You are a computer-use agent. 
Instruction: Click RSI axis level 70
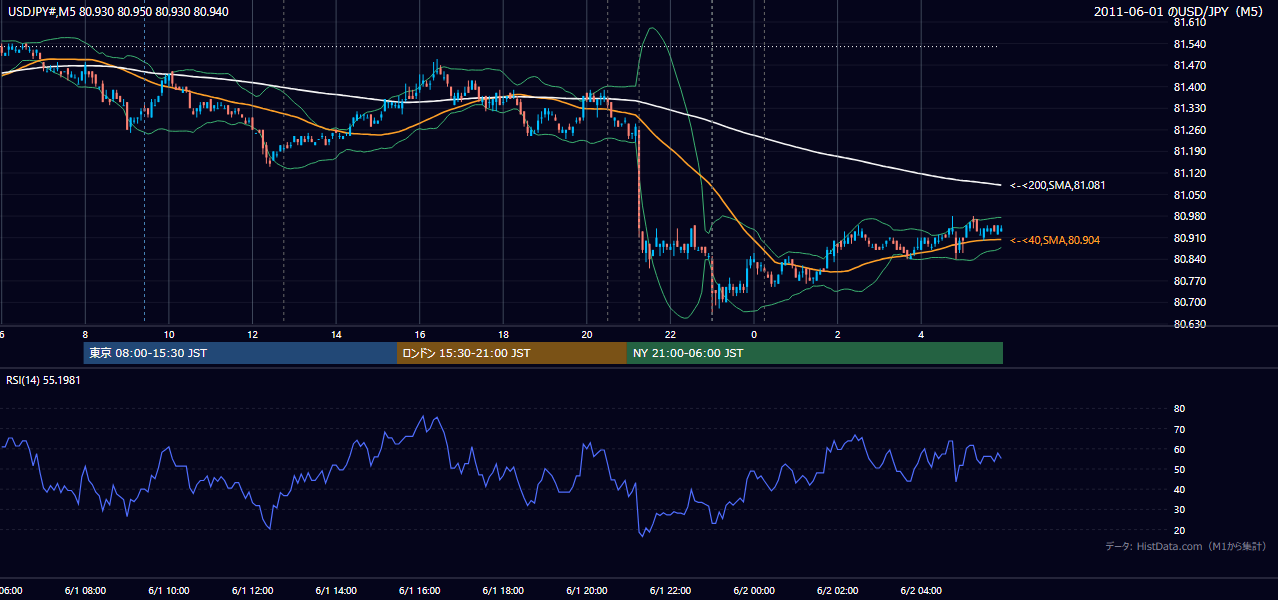click(x=1179, y=429)
